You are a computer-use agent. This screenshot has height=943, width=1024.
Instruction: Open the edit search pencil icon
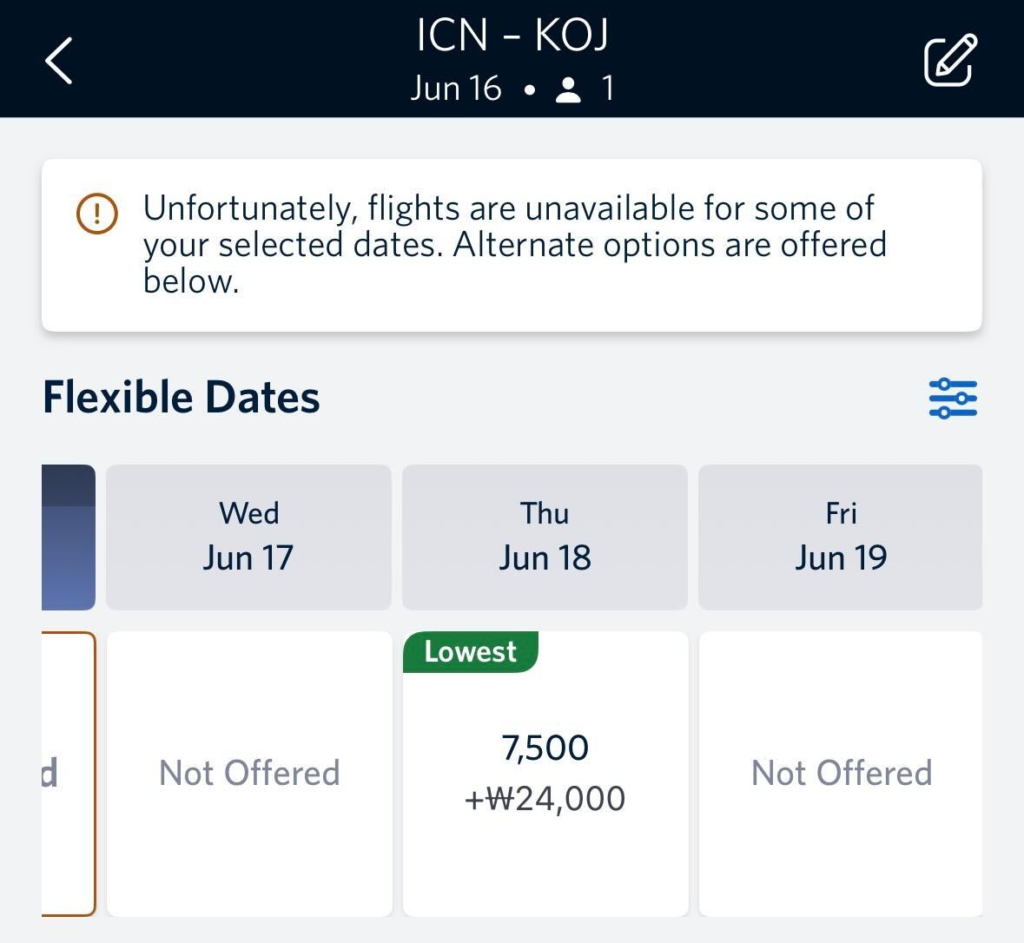coord(948,60)
